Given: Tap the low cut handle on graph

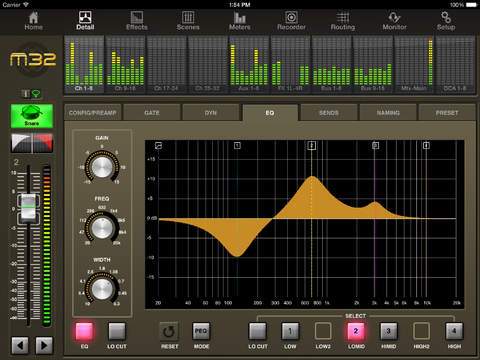Looking at the screenshot, I should 159,145.
